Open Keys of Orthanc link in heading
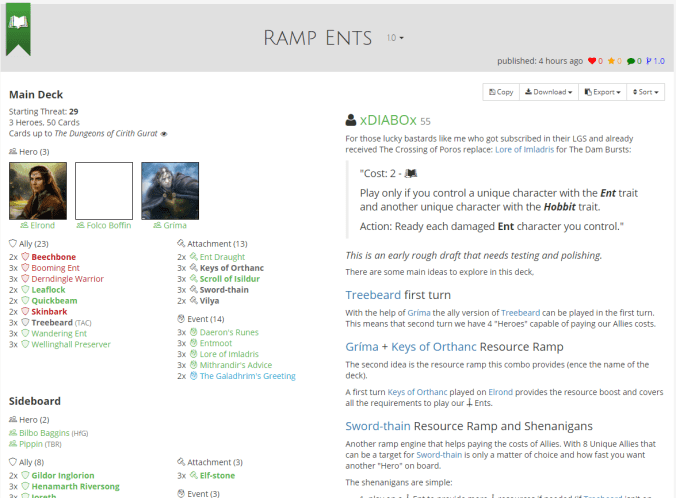The height and width of the screenshot is (498, 676). (x=434, y=347)
